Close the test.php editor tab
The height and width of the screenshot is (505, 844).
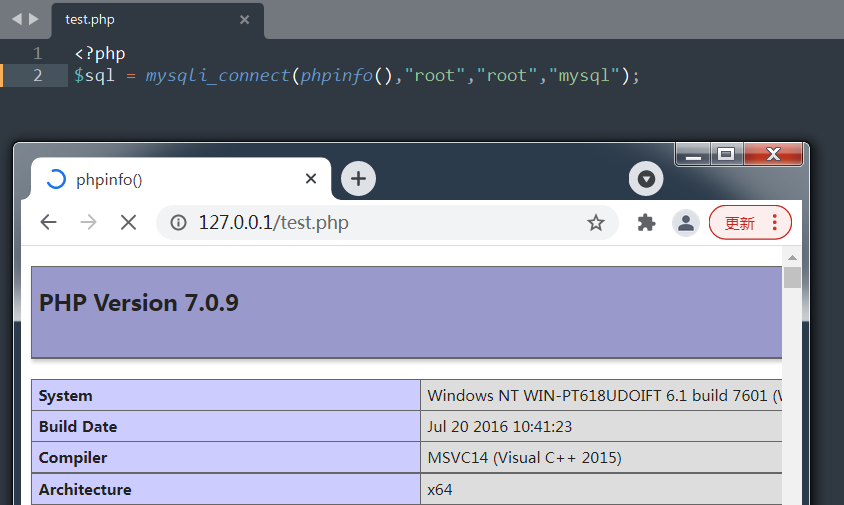point(244,20)
